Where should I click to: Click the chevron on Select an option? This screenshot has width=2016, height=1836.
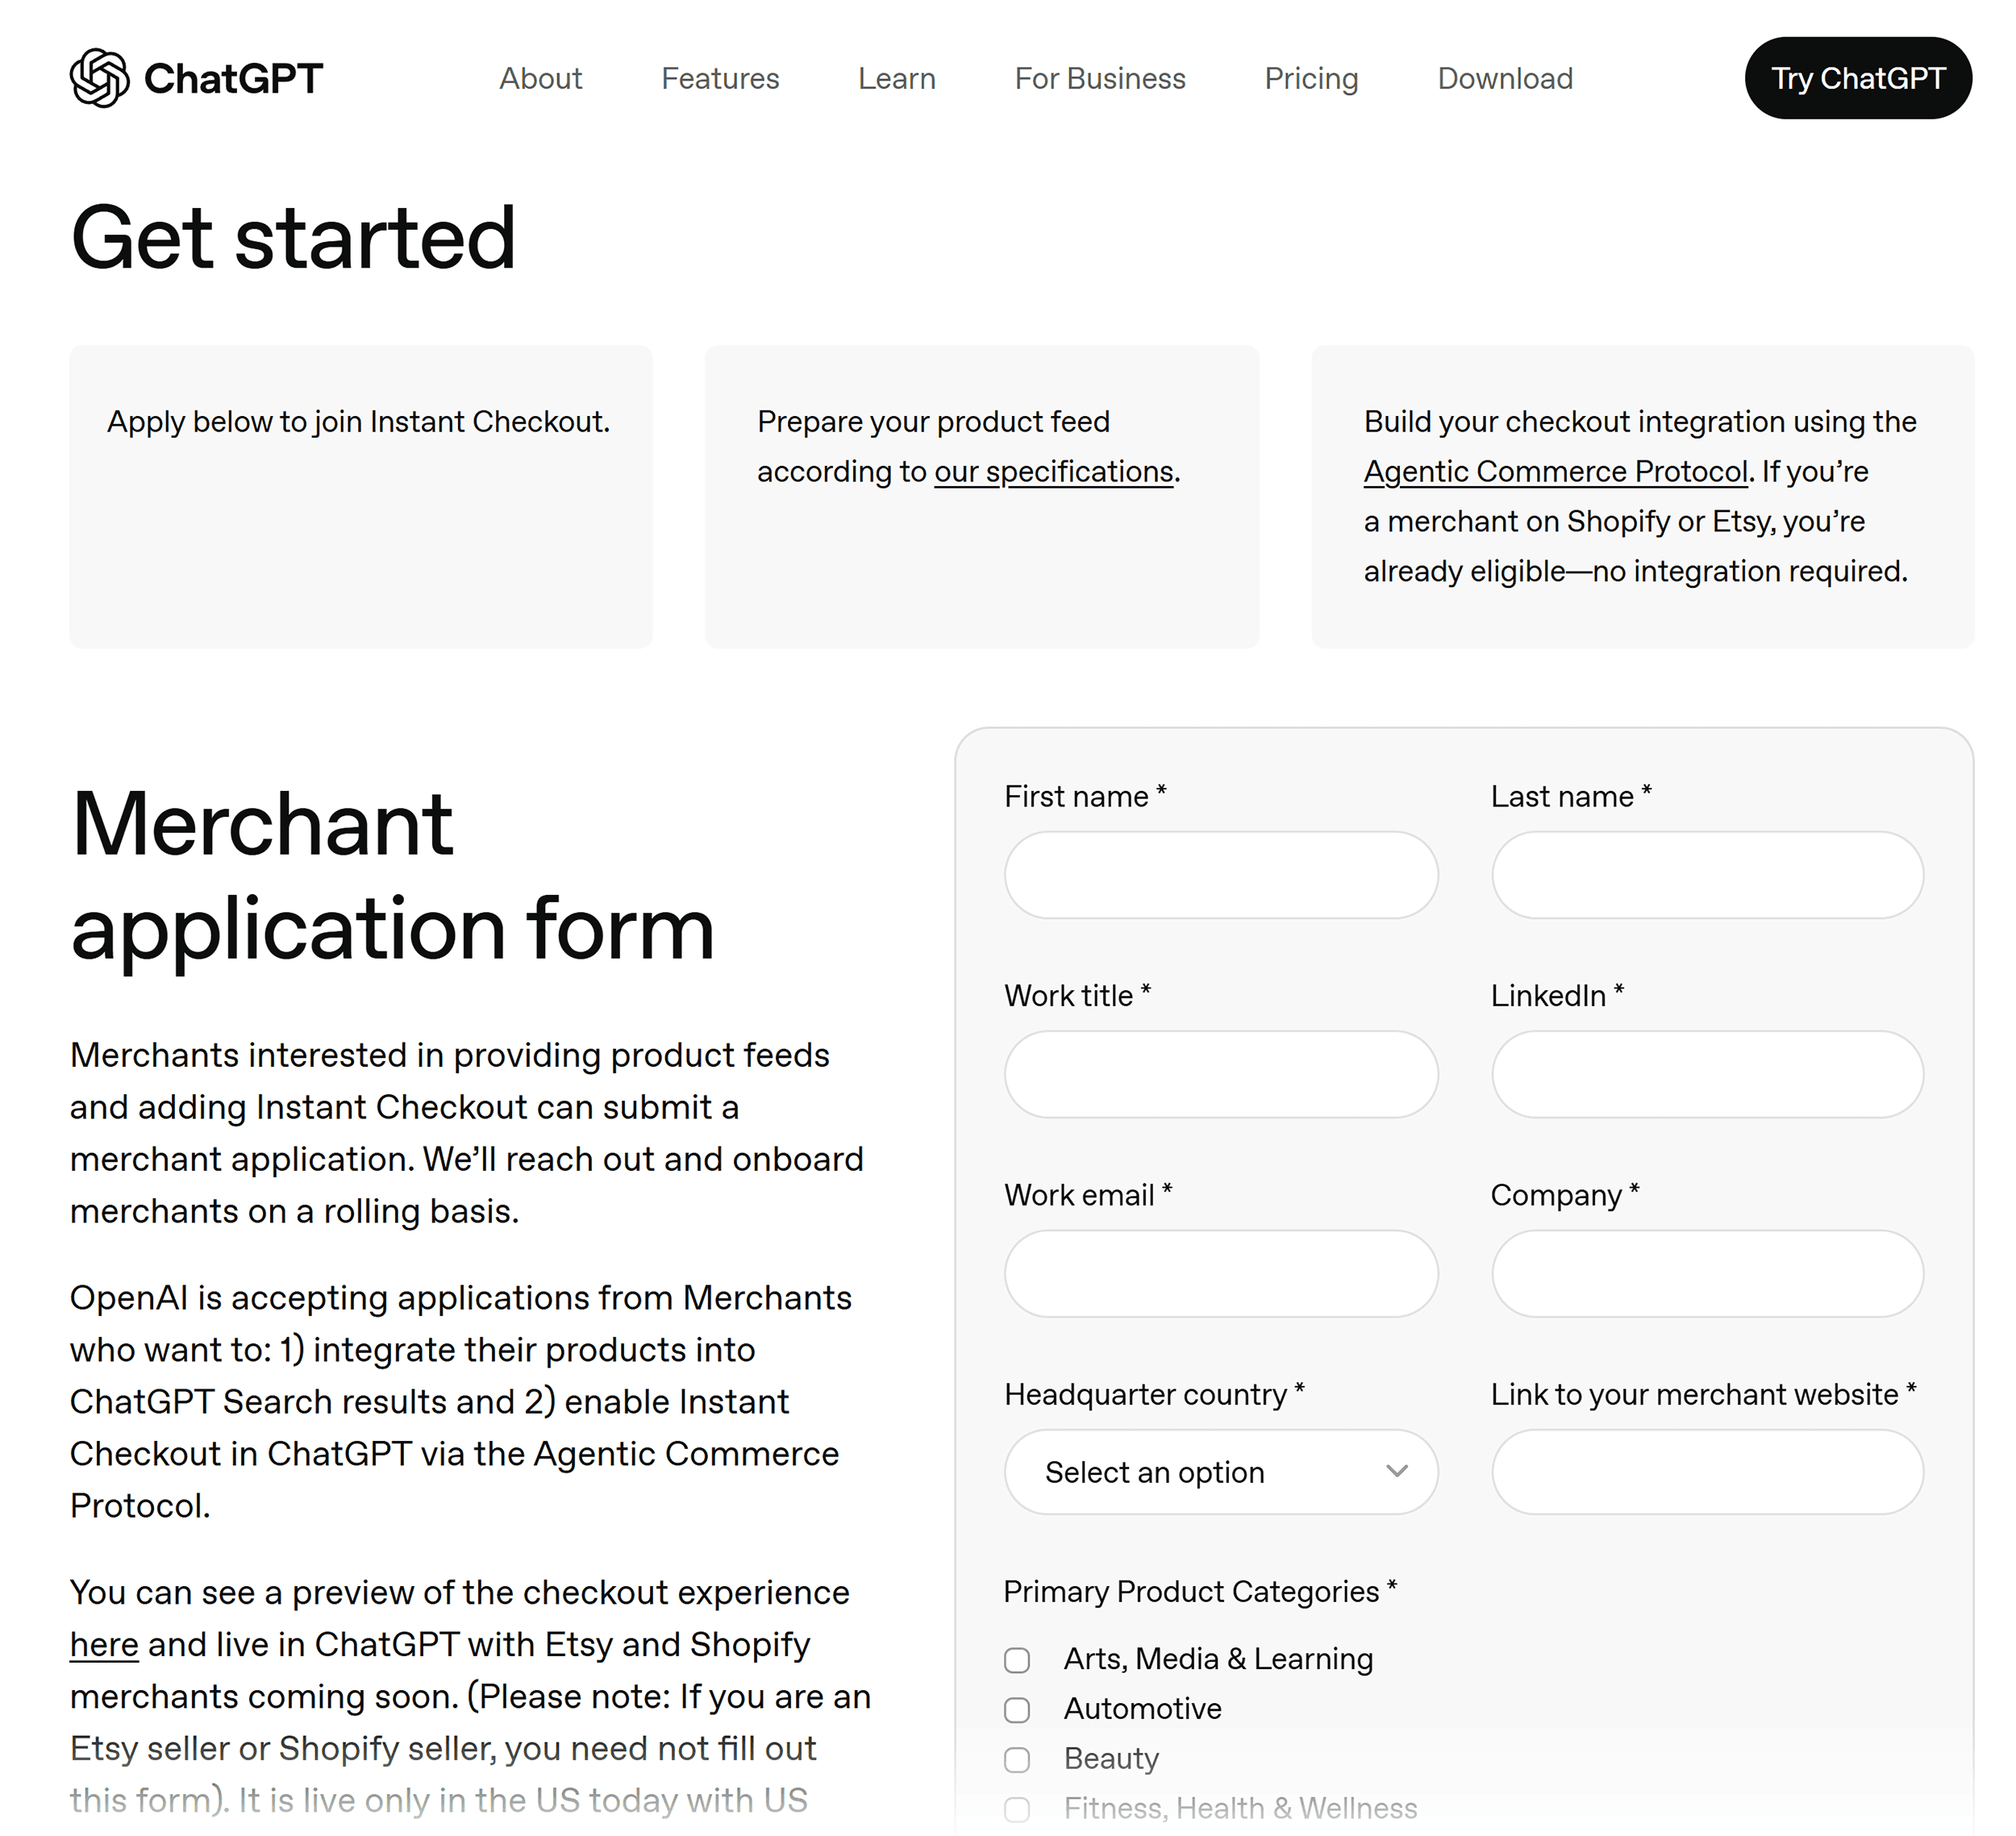tap(1398, 1472)
